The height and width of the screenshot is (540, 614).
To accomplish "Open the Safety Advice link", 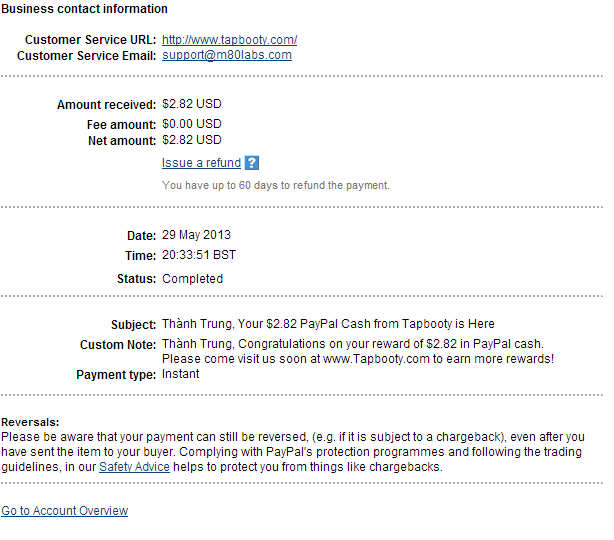I will tap(132, 467).
